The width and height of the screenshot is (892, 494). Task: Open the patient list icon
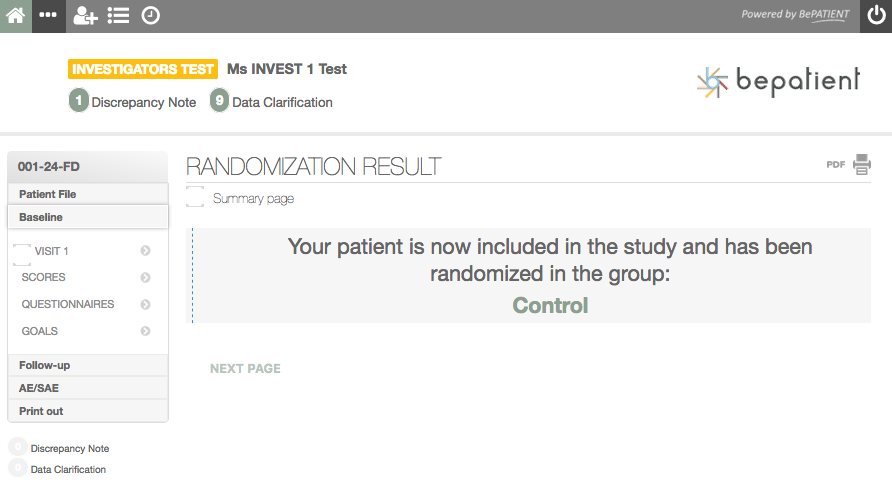pos(118,16)
